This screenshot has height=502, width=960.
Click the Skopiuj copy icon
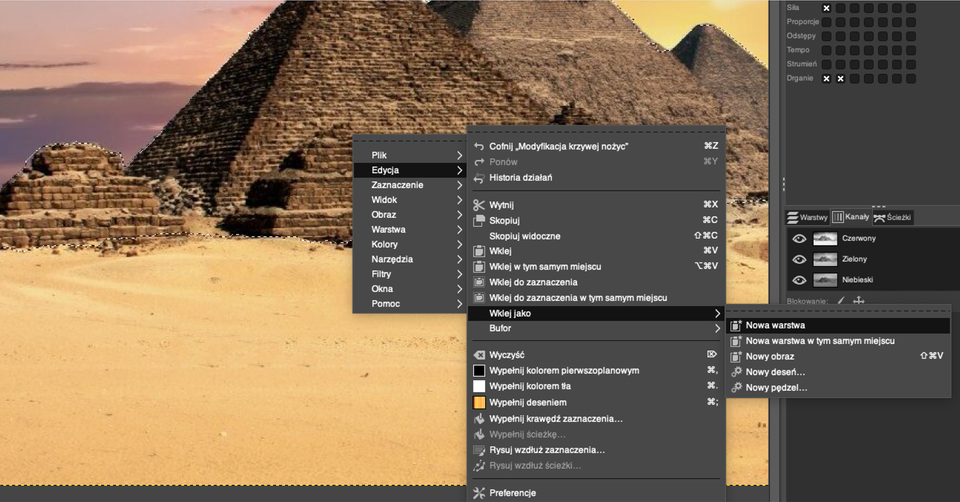(479, 220)
